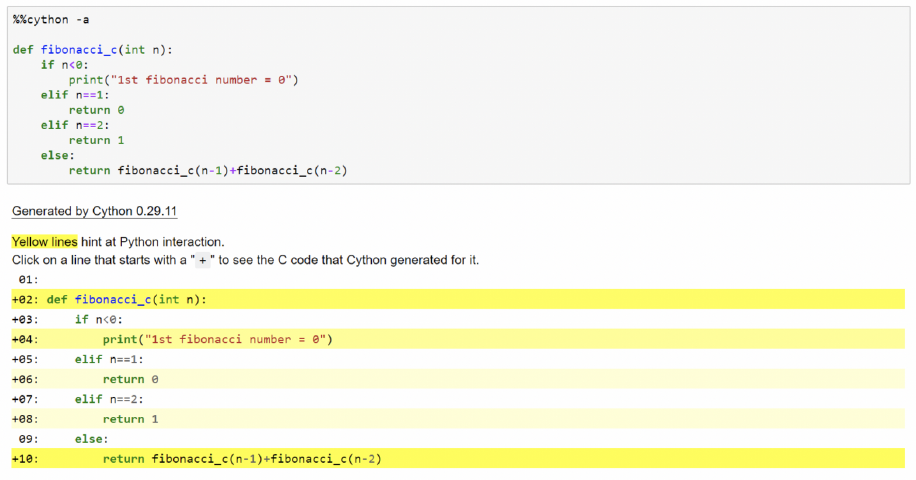
Task: Click the print("1st fibonacci number = 0") code line
Action: (183, 80)
